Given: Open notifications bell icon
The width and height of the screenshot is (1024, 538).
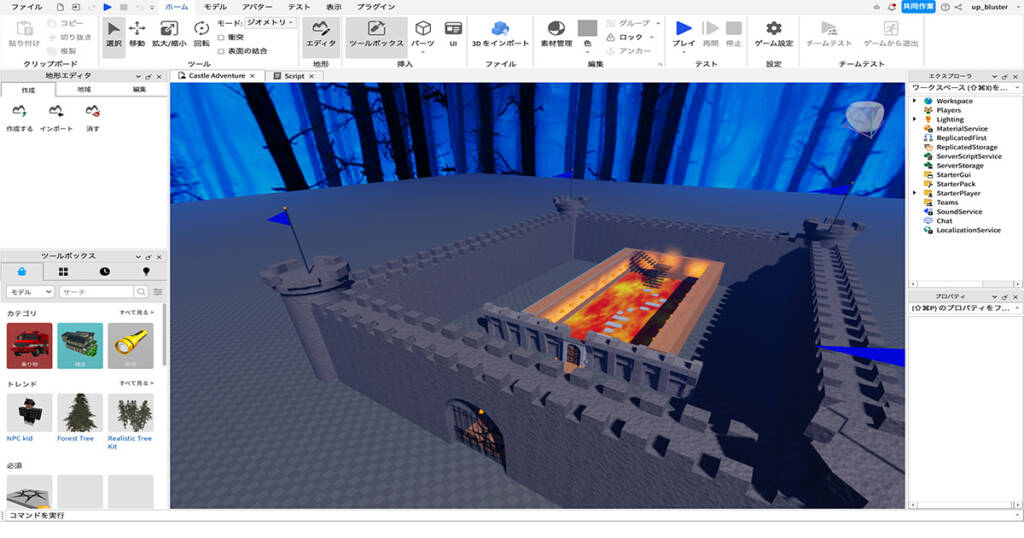Looking at the screenshot, I should click(891, 7).
